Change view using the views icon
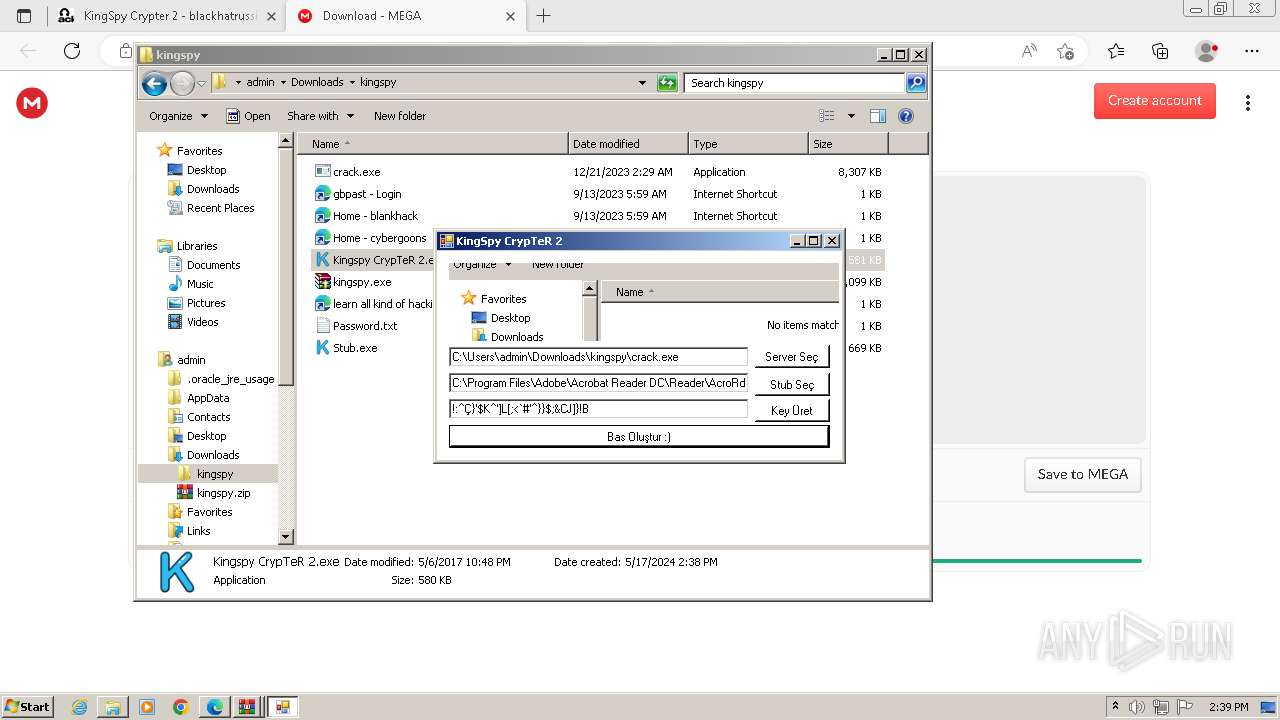The height and width of the screenshot is (720, 1280). (827, 116)
